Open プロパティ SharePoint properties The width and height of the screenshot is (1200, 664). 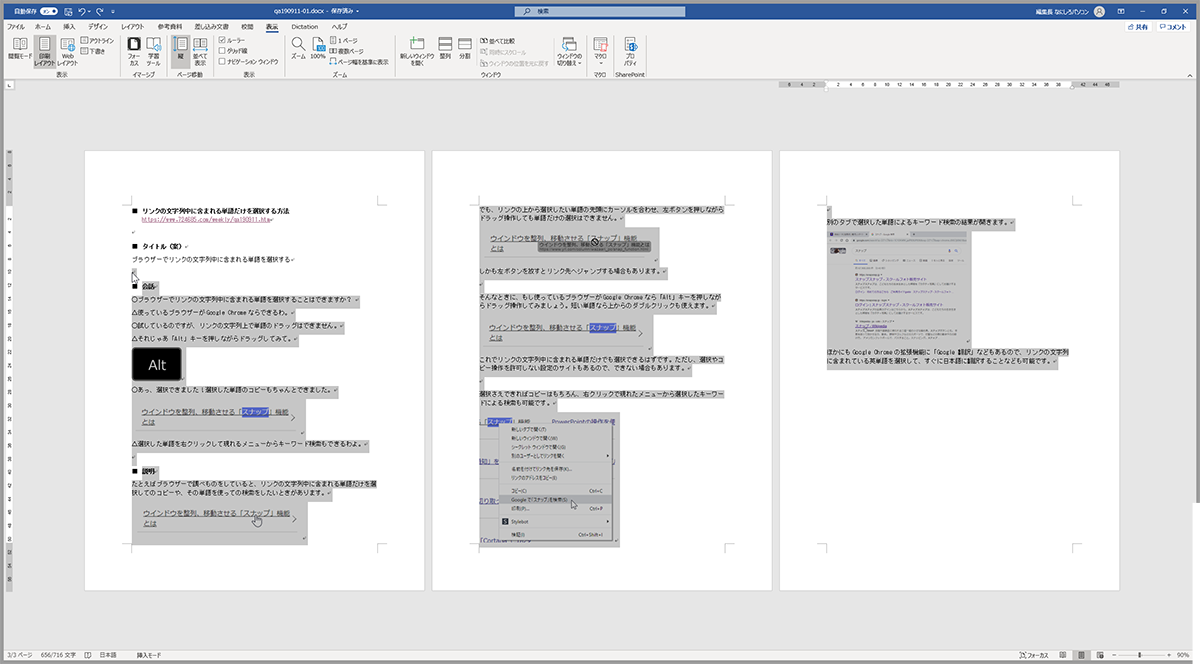631,51
